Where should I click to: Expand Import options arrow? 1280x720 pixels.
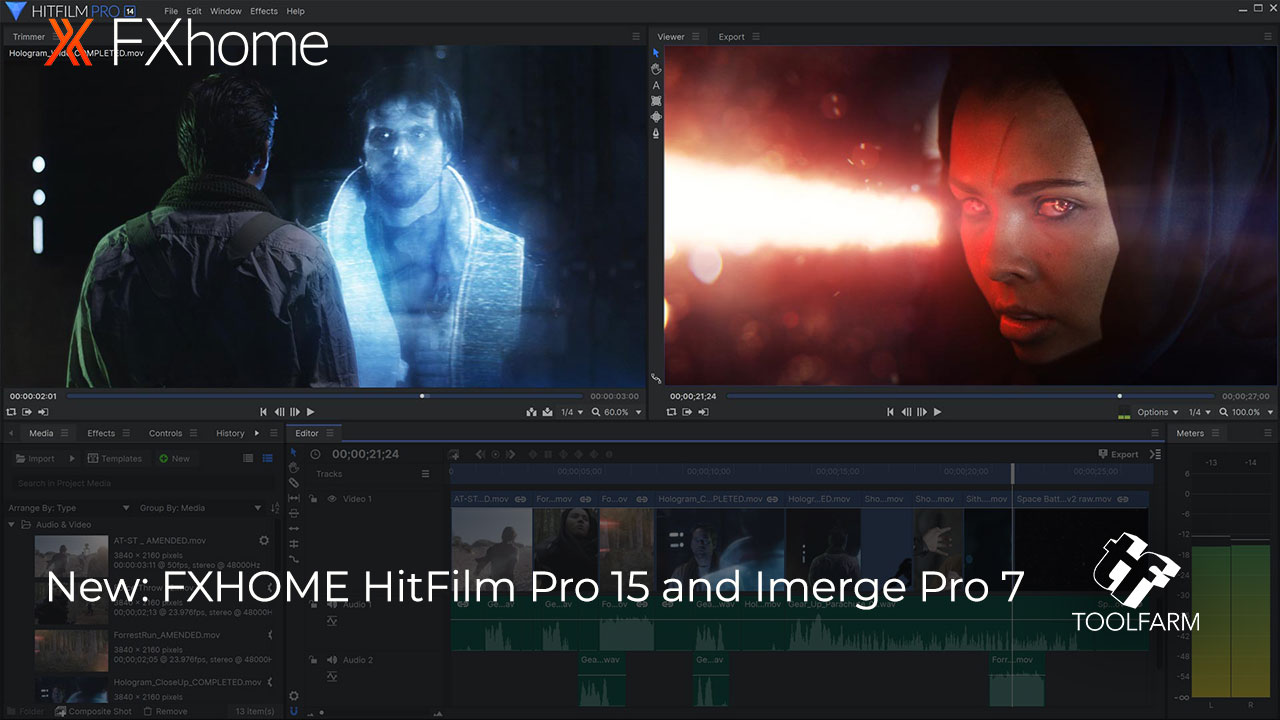72,459
